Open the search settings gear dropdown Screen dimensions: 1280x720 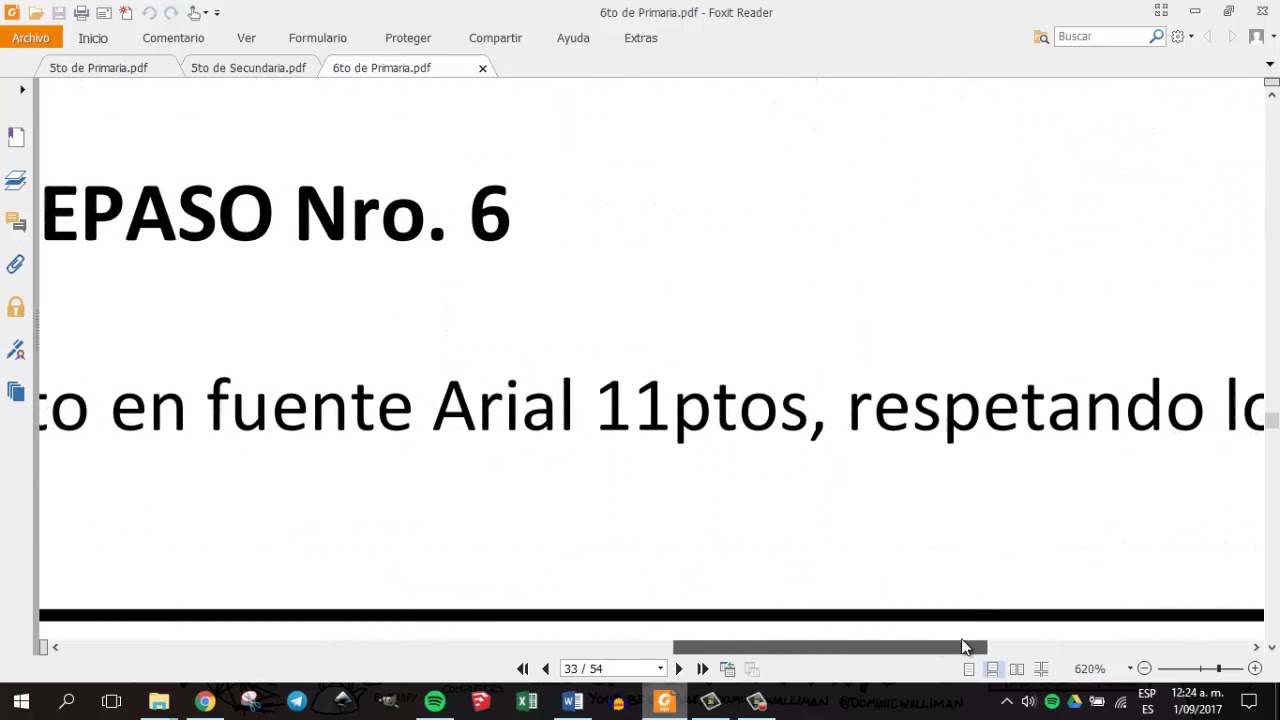pyautogui.click(x=1182, y=37)
